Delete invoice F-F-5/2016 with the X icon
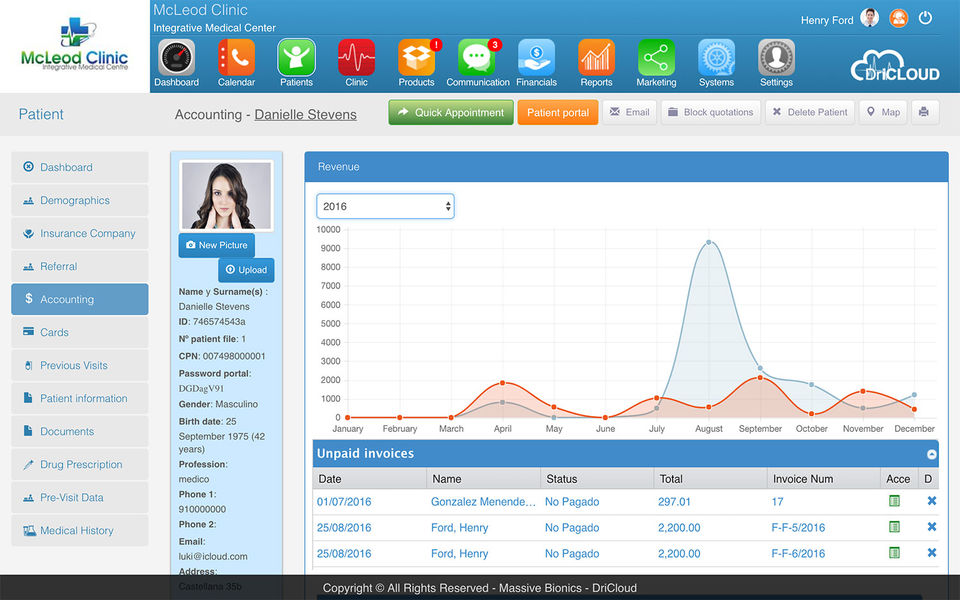The width and height of the screenshot is (960, 600). coord(932,527)
